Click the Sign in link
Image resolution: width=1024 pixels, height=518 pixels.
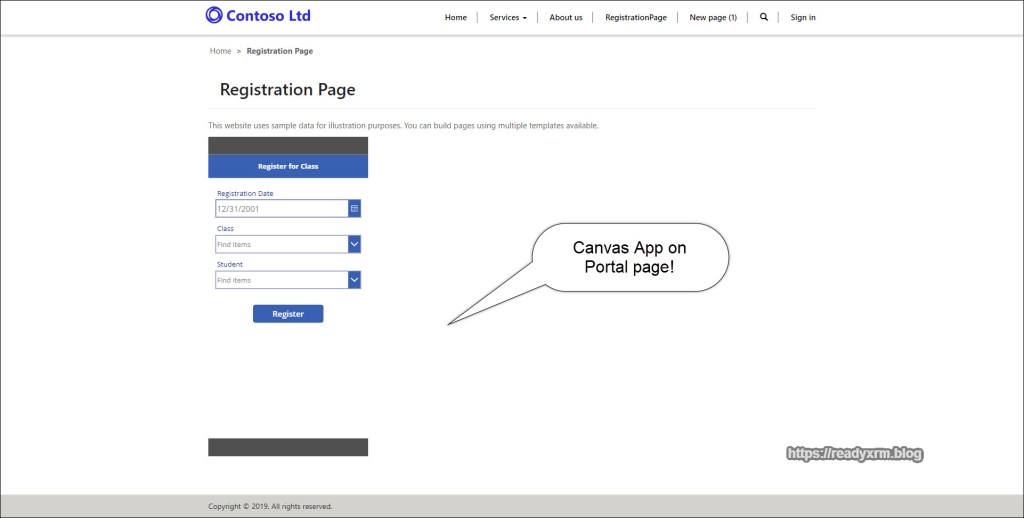802,17
